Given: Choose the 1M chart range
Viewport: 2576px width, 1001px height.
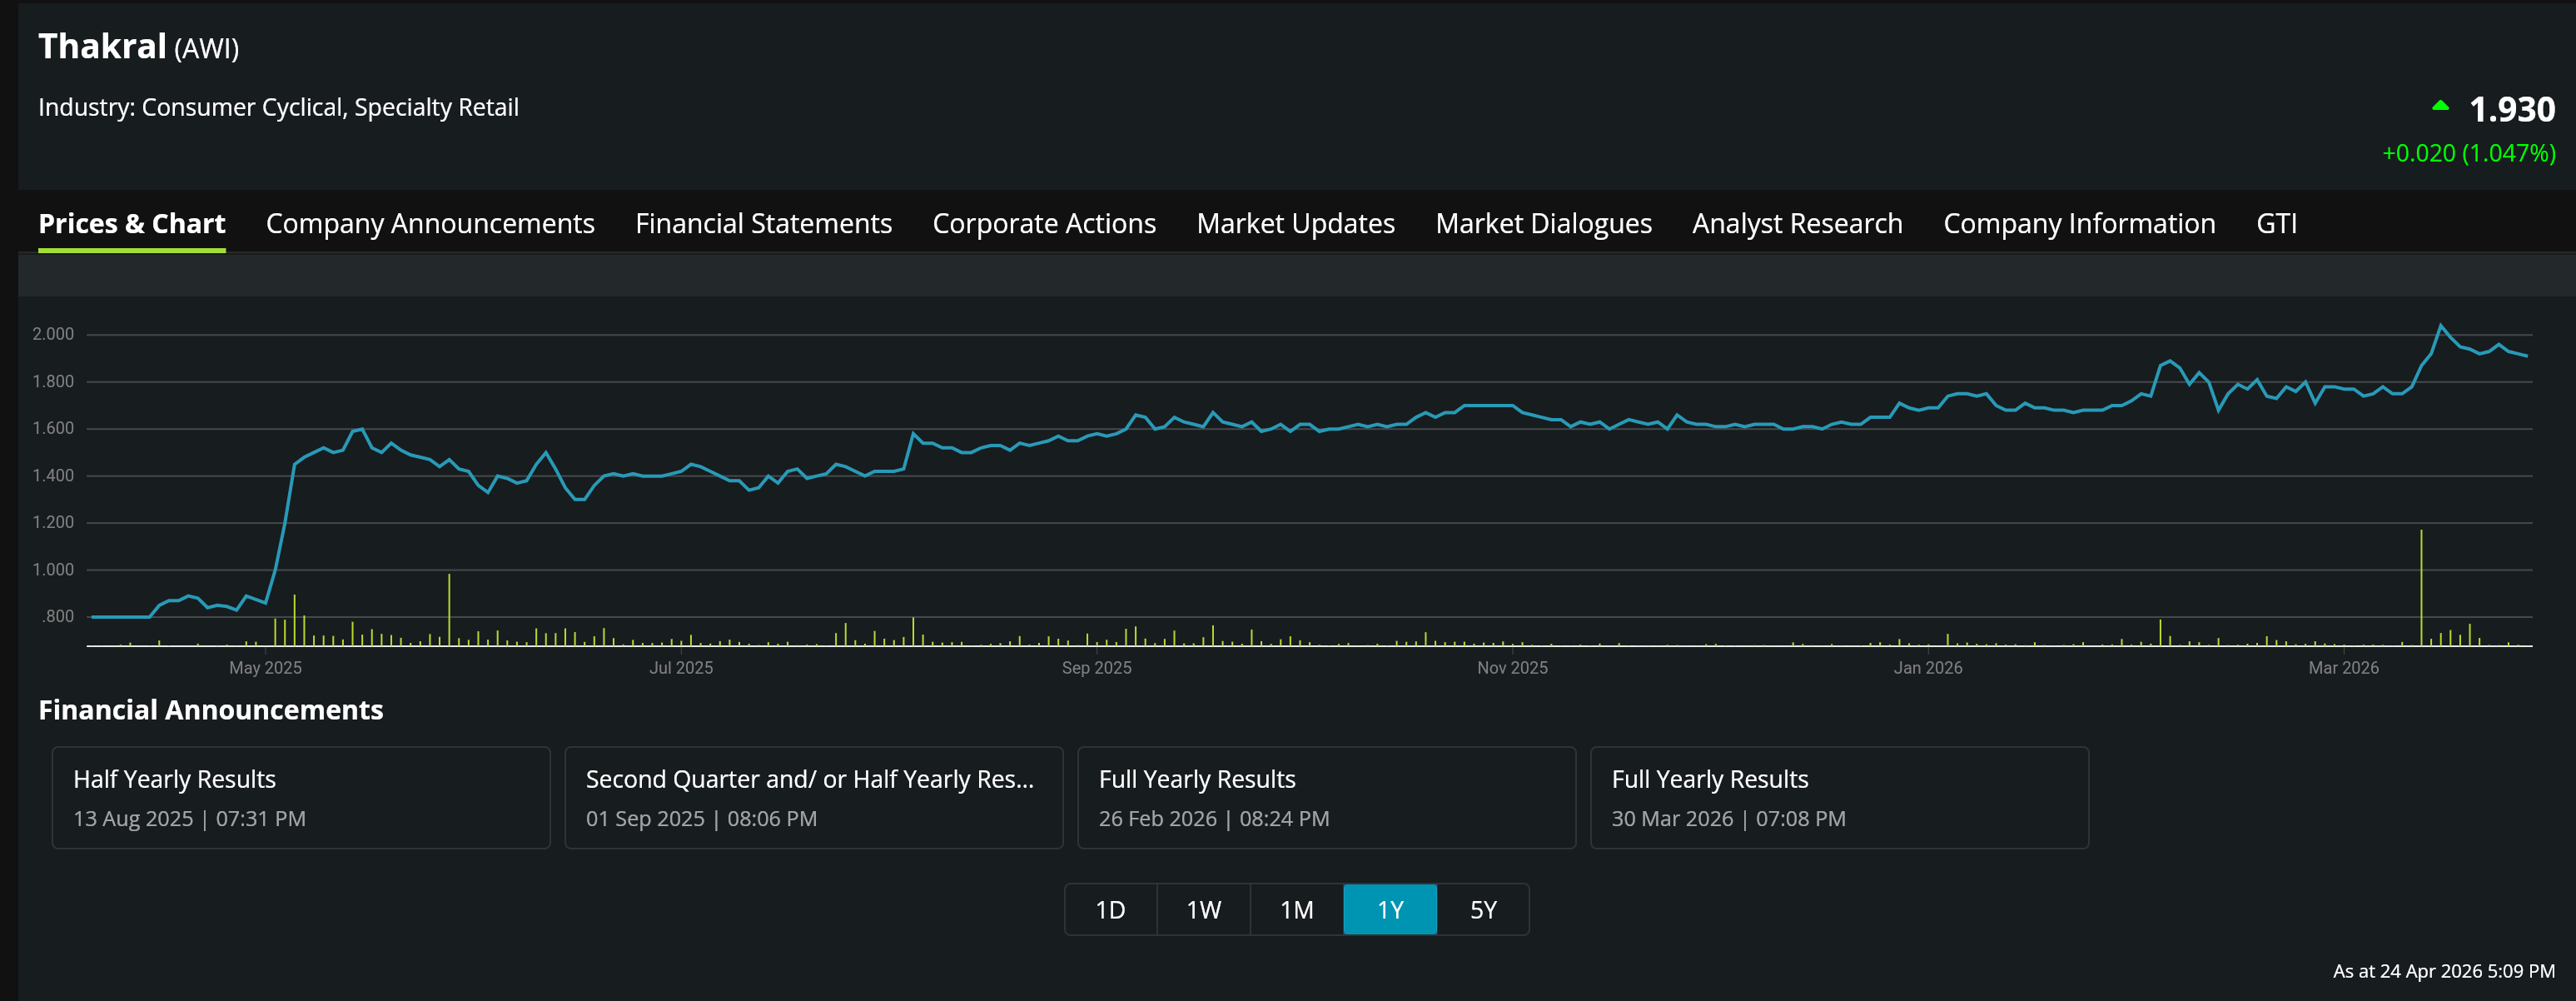Looking at the screenshot, I should [1297, 909].
